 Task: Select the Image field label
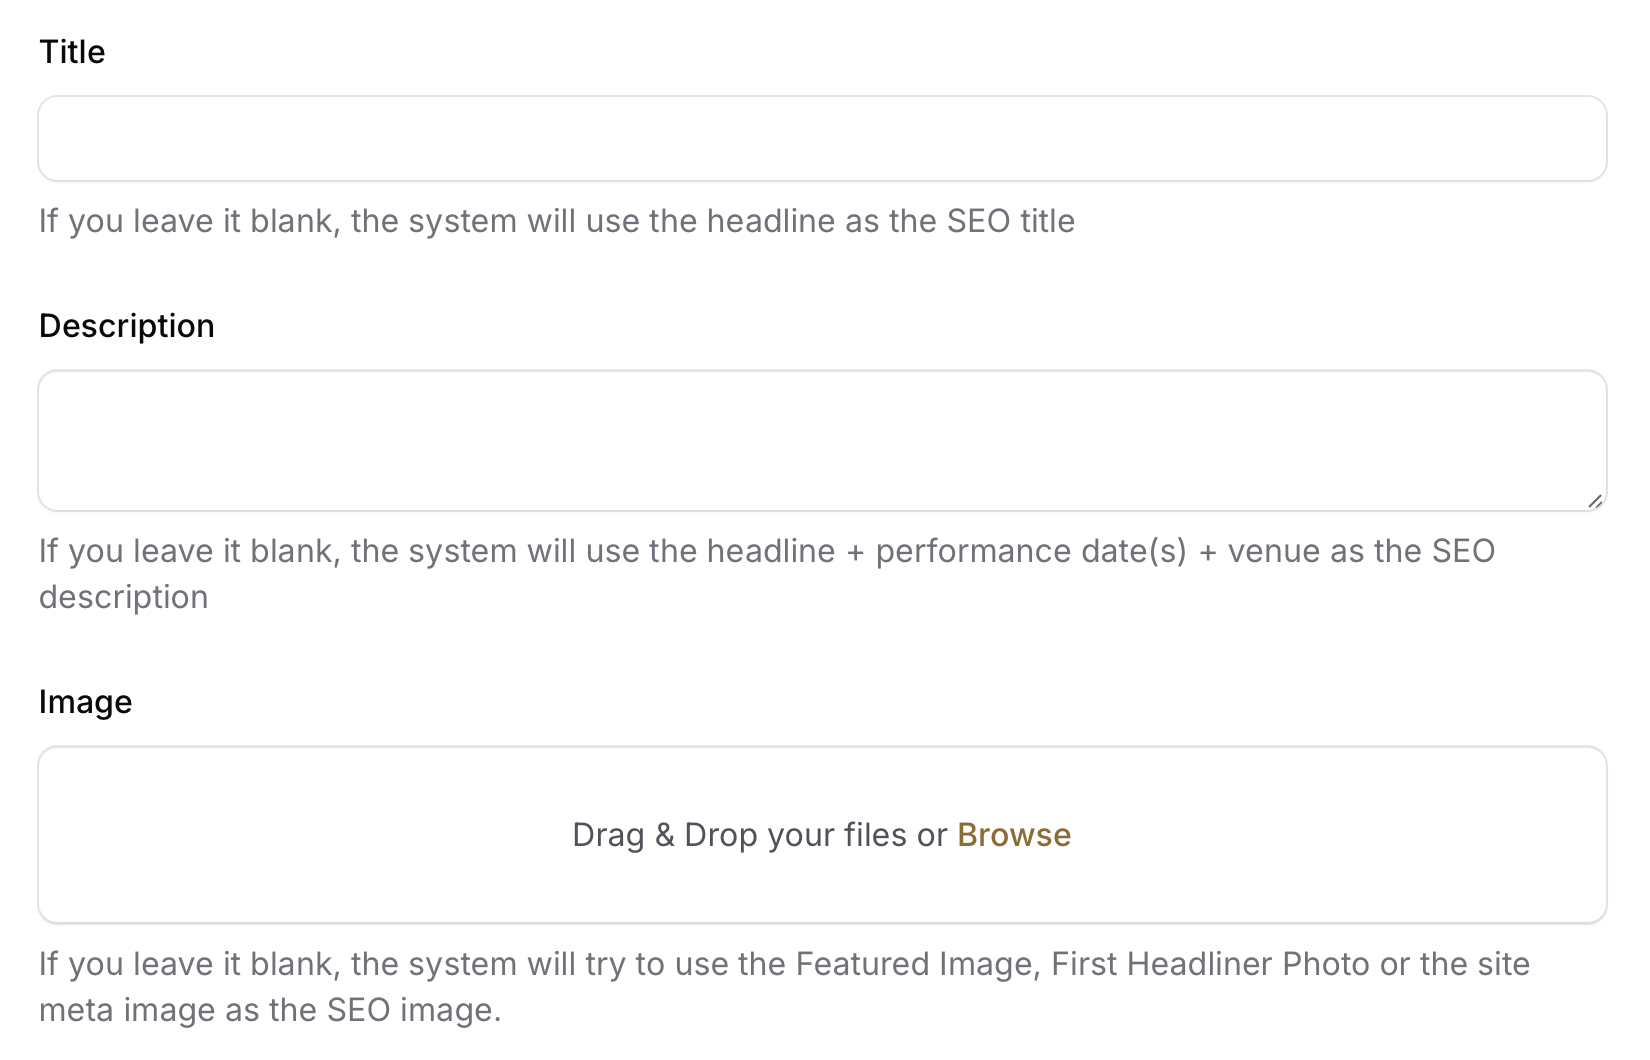[x=85, y=702]
